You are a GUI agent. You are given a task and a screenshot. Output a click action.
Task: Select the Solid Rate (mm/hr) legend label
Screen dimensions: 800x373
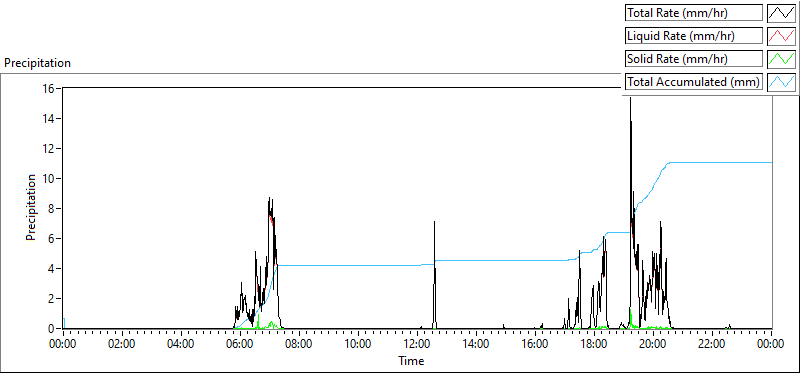694,58
